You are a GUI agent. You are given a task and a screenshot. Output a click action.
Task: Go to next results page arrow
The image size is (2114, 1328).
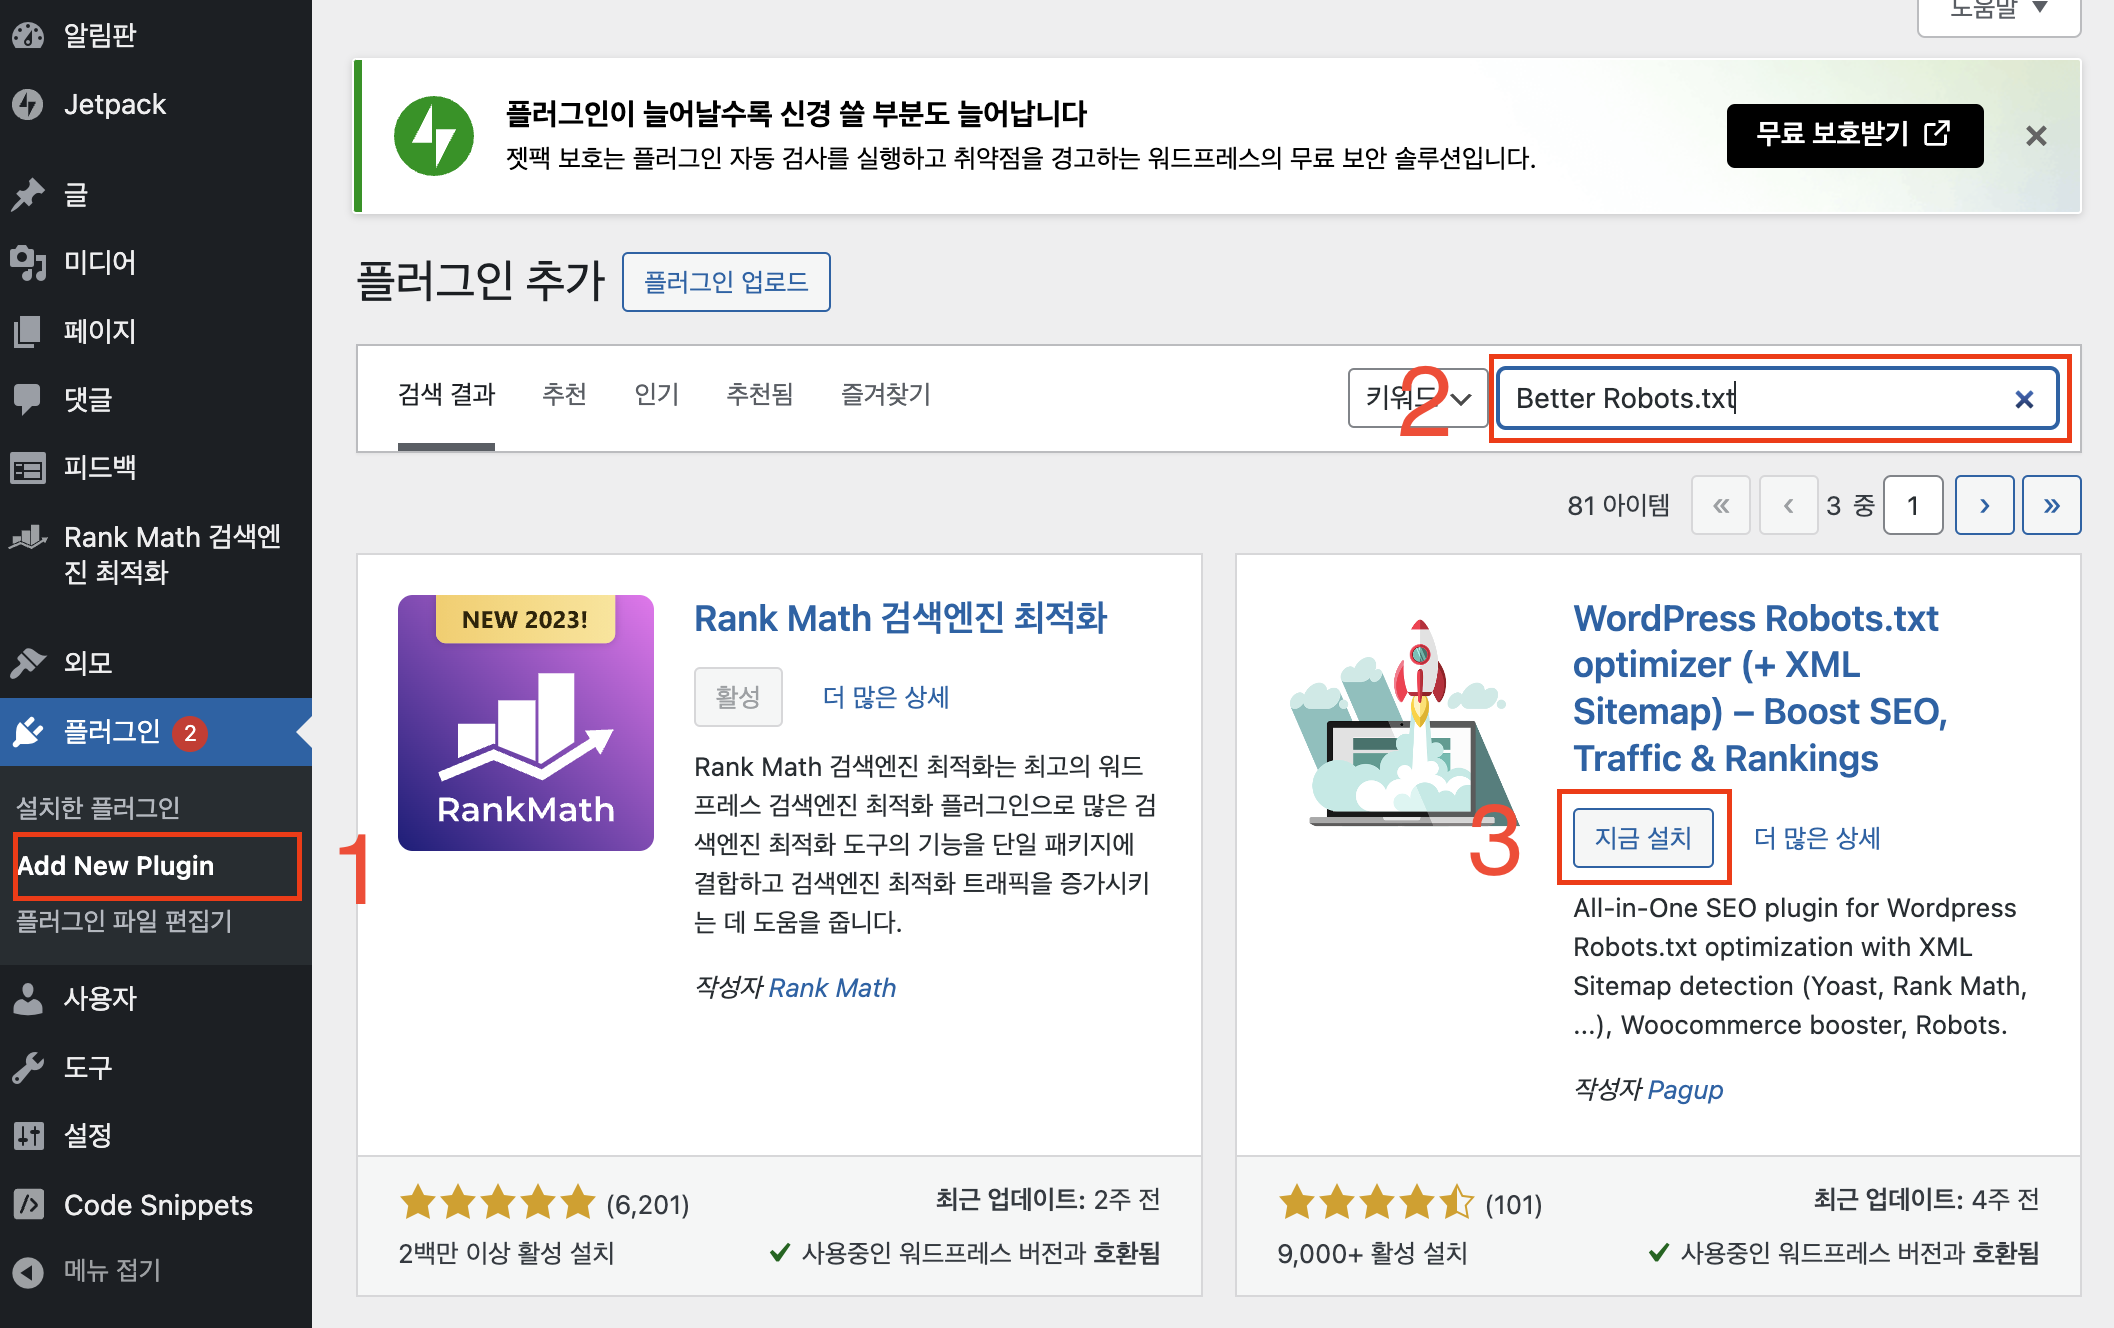coord(1983,505)
